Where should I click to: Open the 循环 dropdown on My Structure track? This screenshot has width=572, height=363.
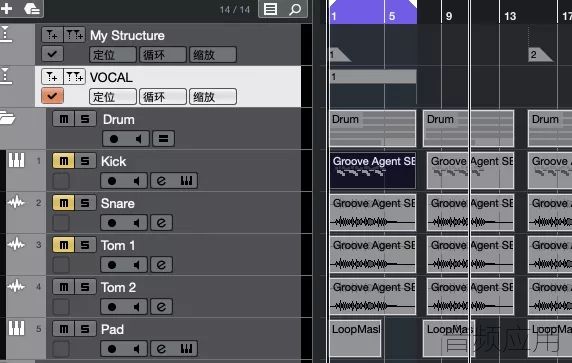pos(163,55)
